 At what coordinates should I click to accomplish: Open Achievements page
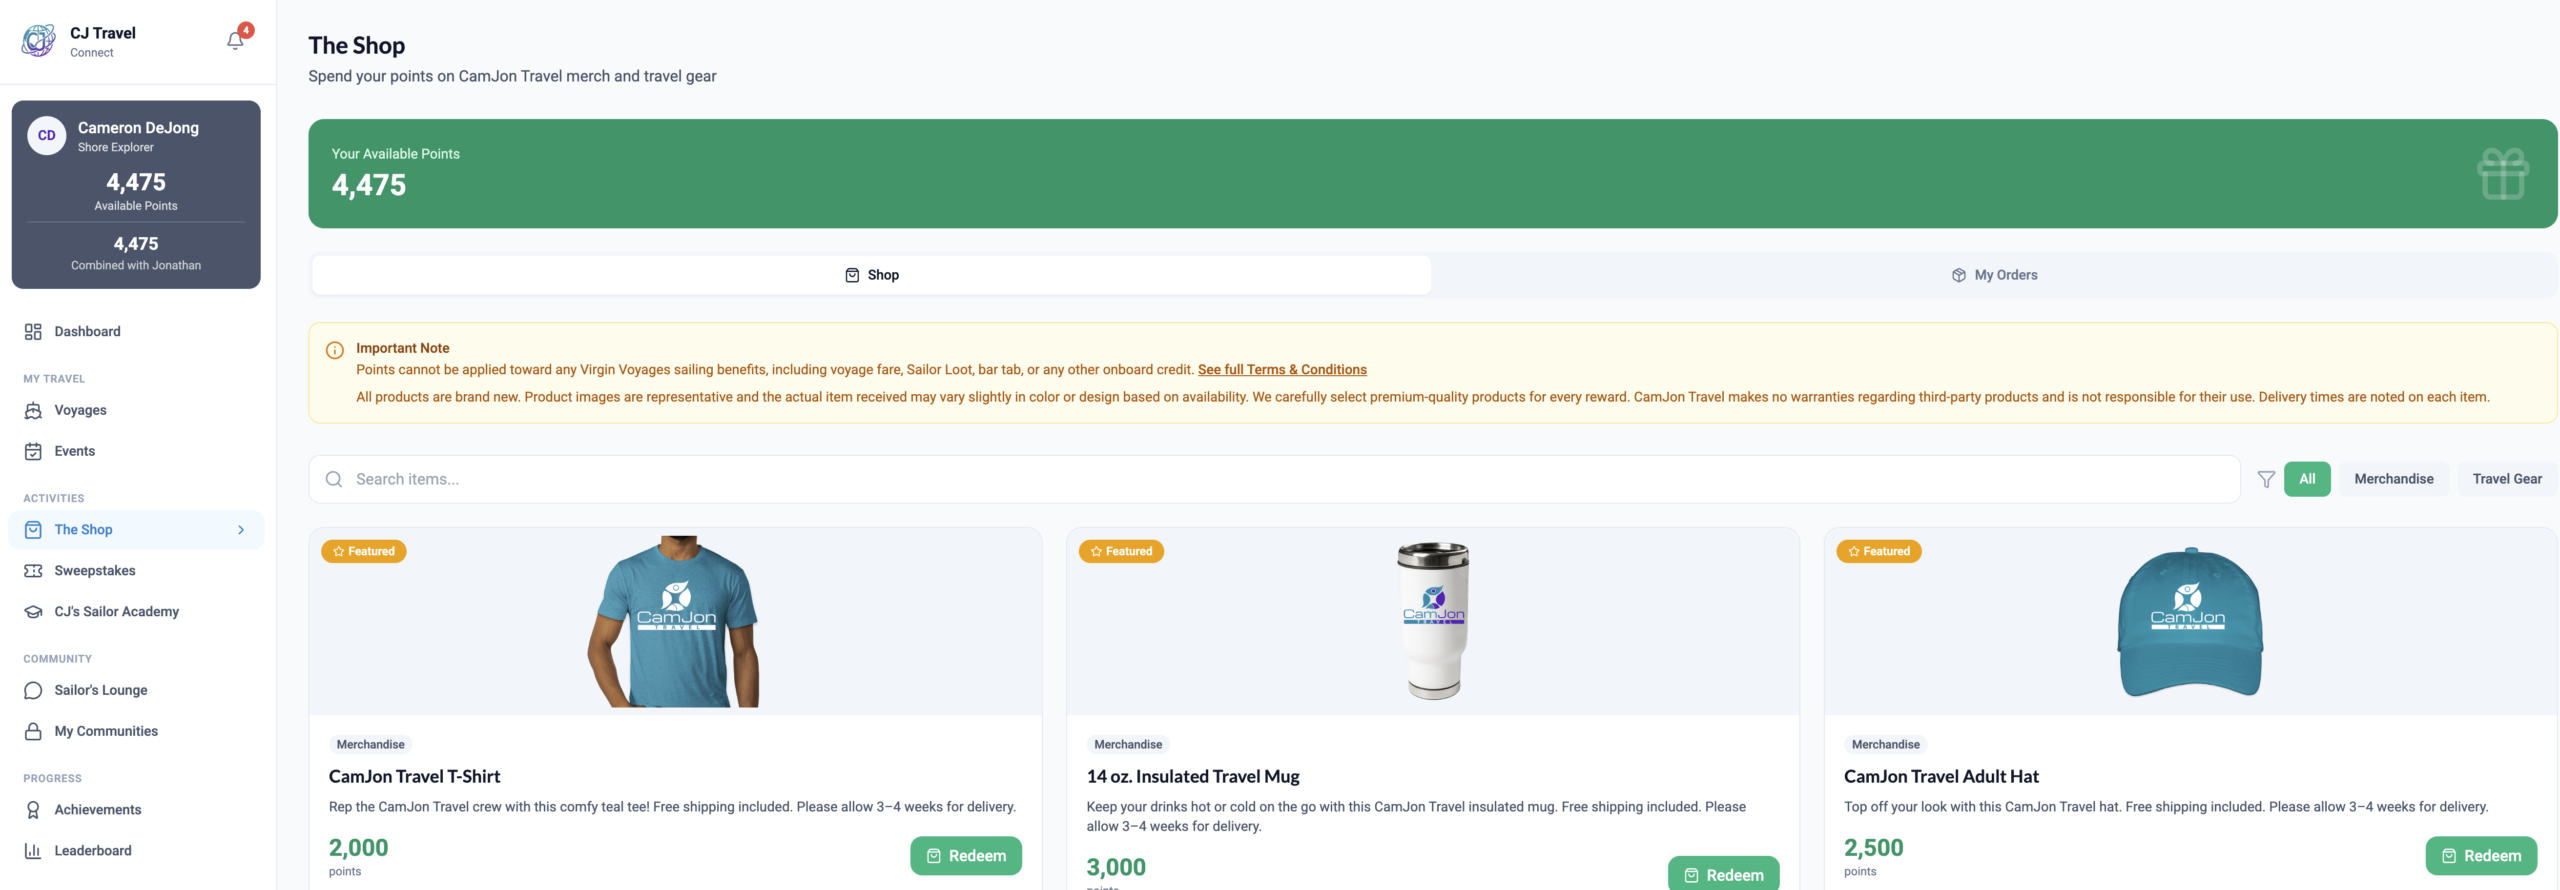[136, 810]
